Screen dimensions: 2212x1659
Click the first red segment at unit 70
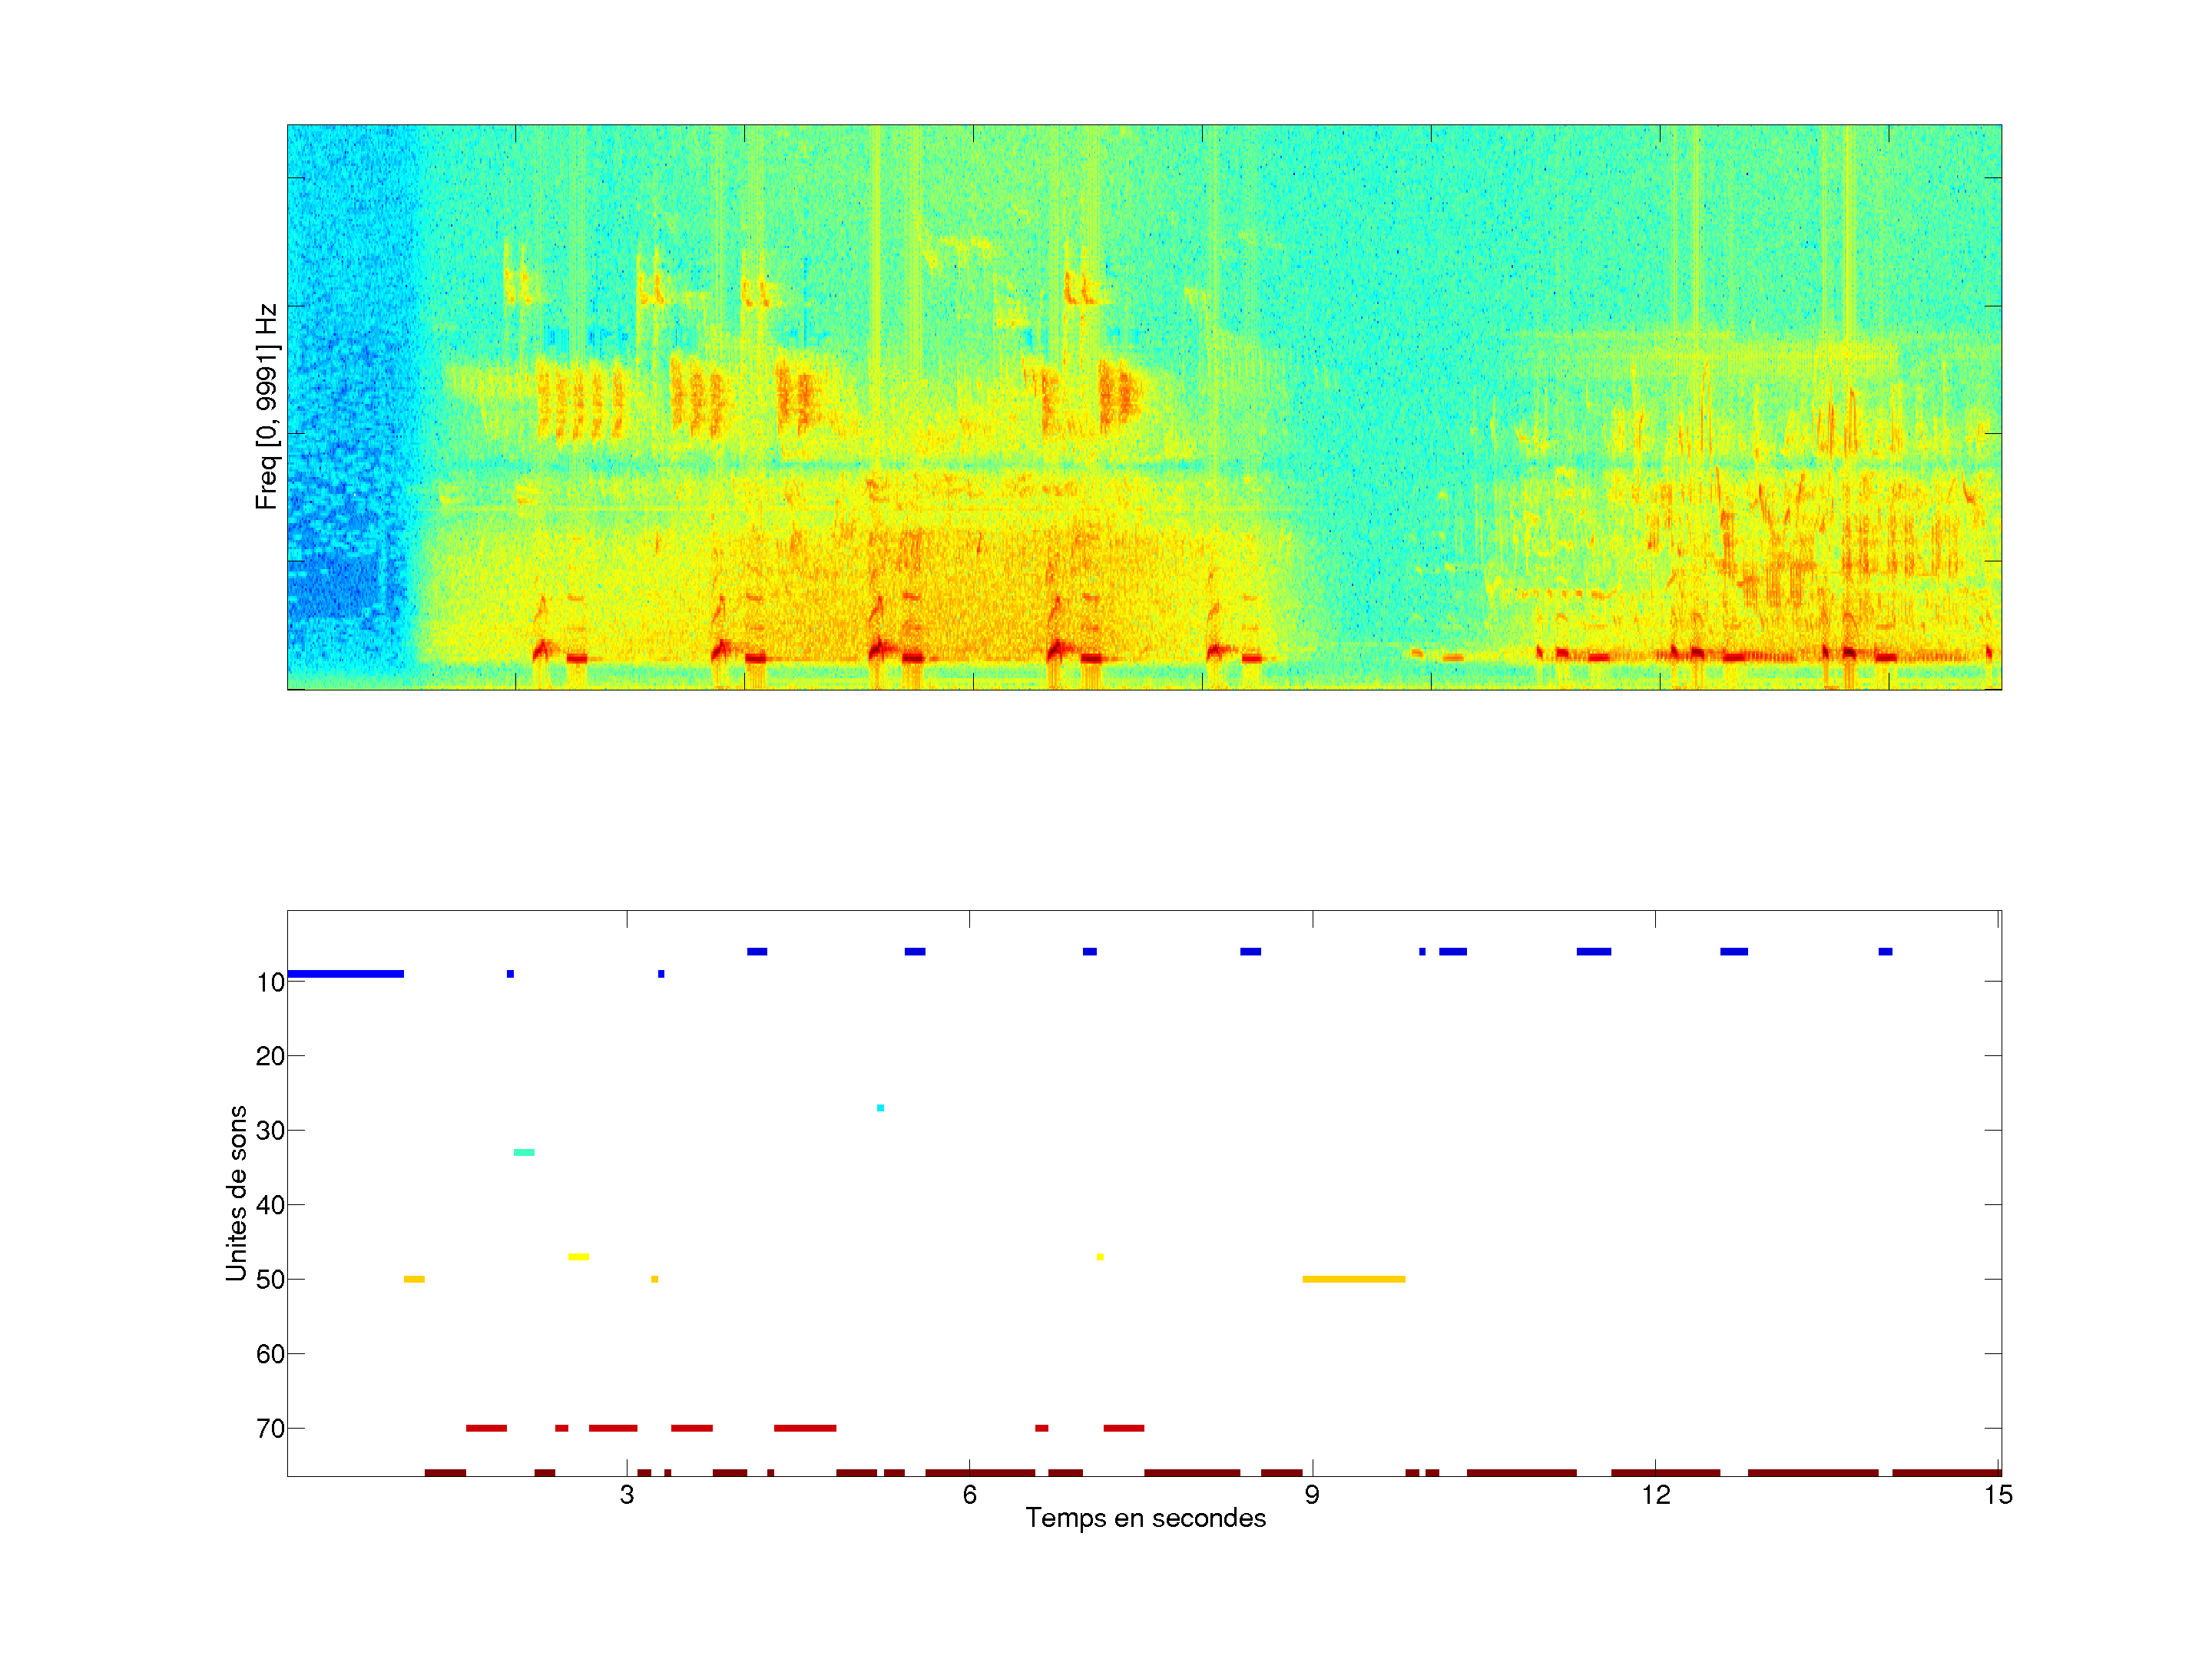point(486,1428)
